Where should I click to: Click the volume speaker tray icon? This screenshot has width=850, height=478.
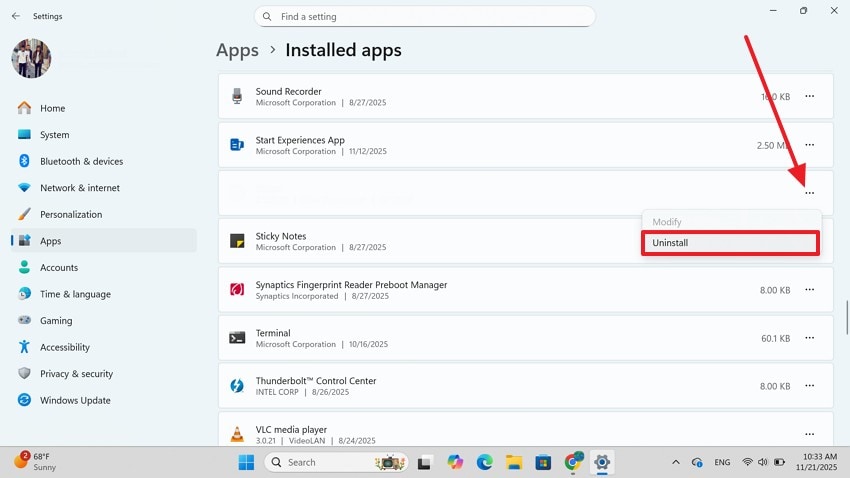[x=763, y=462]
